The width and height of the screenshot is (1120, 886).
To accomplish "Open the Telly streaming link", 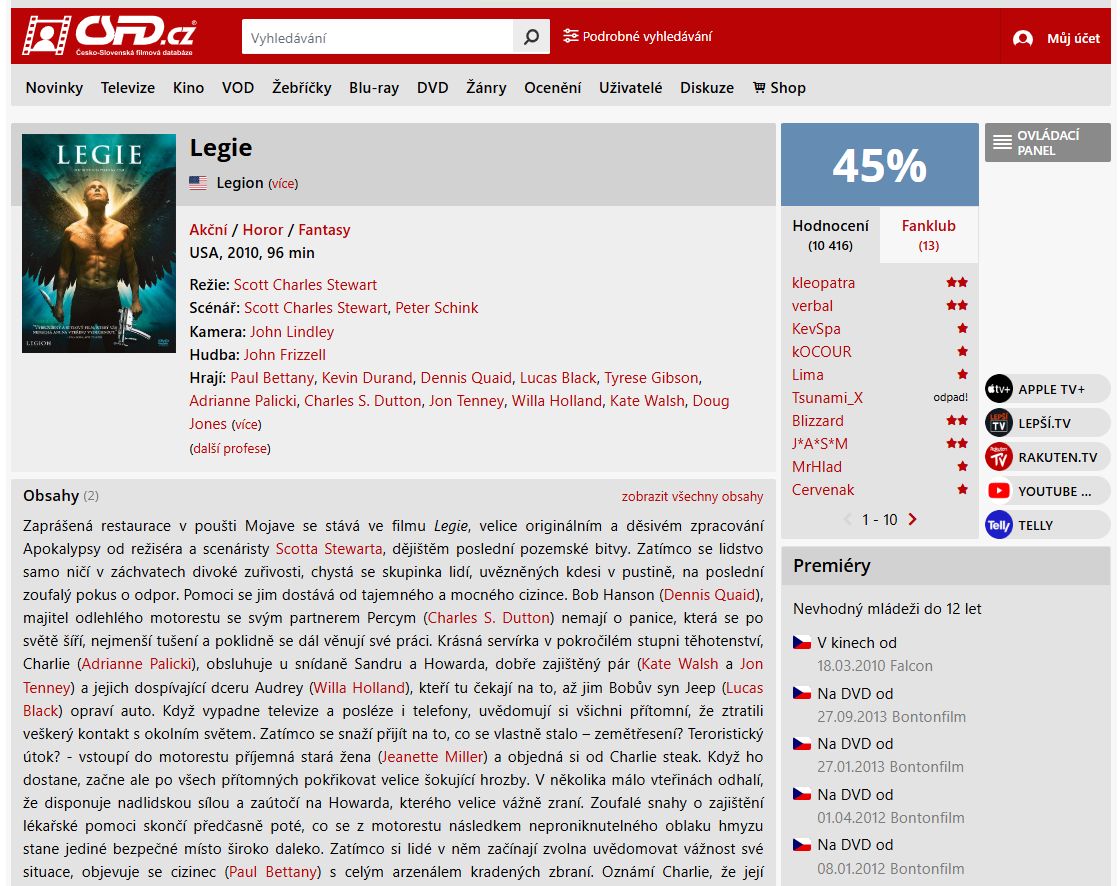I will (1047, 525).
